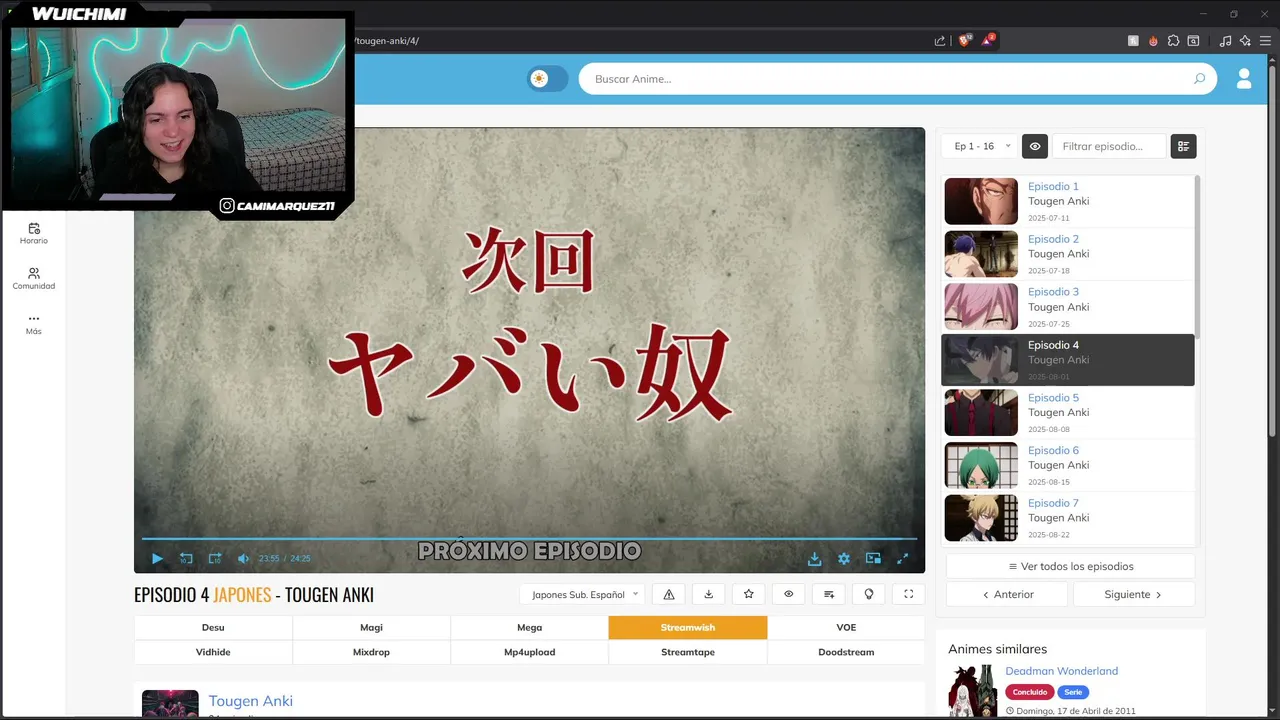Select the Magi server tab
Screen dimensions: 1280x720
(371, 627)
